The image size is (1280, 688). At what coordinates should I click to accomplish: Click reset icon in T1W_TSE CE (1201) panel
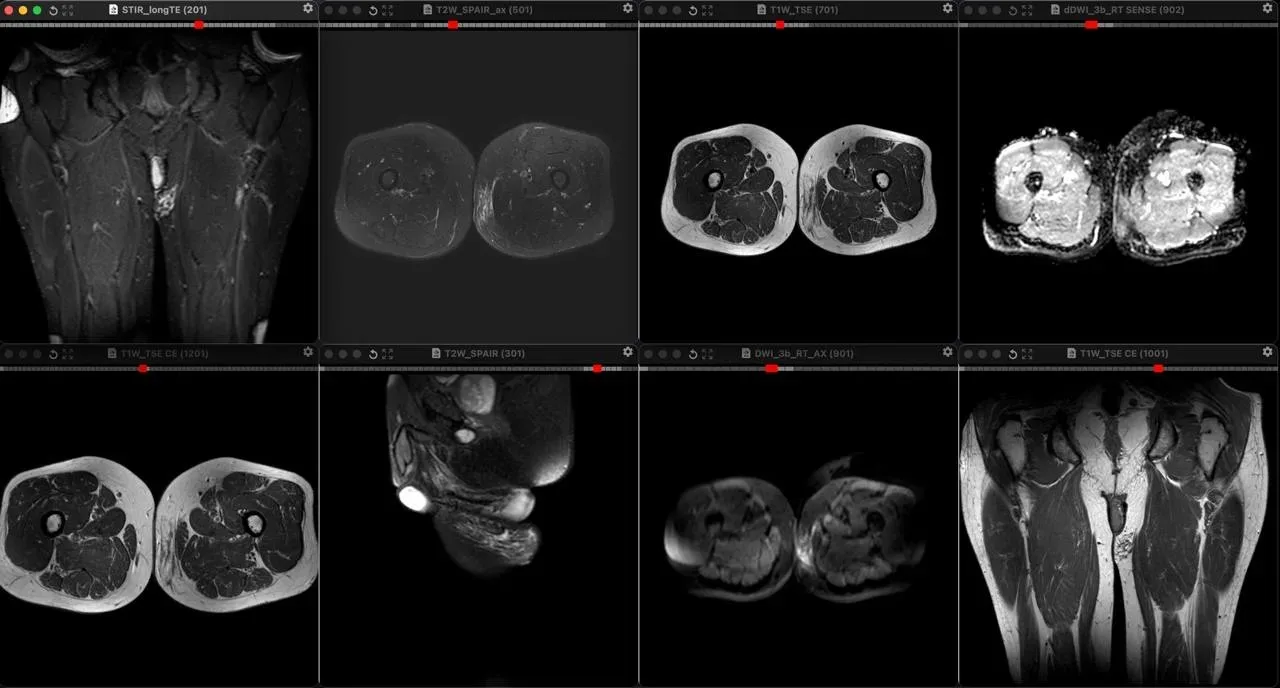pos(53,354)
